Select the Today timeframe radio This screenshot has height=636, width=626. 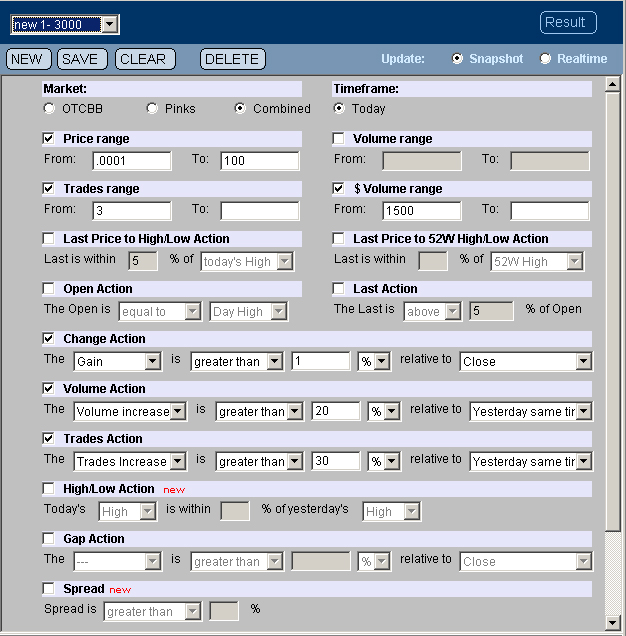pos(339,108)
